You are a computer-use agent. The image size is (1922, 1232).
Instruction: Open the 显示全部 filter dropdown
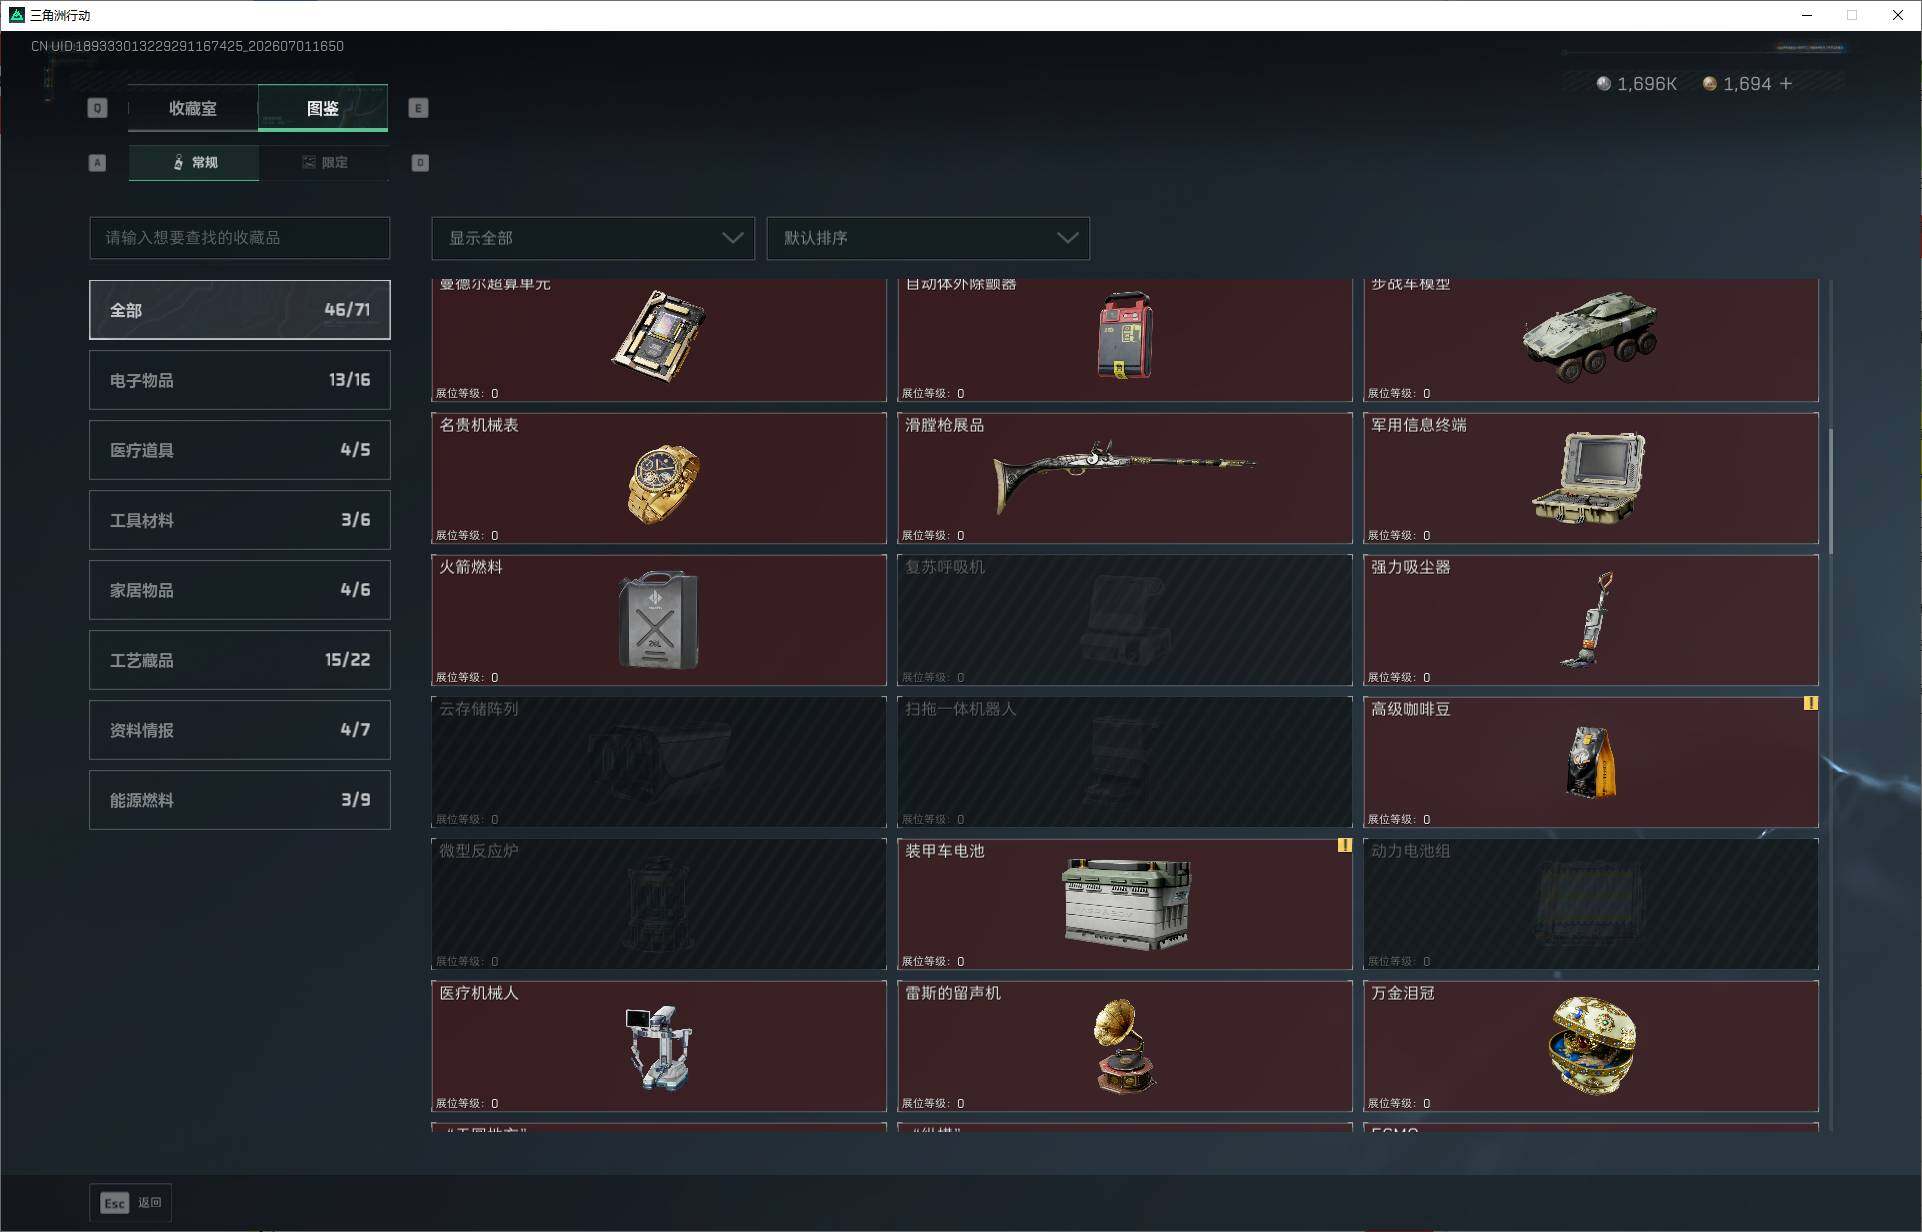click(593, 238)
